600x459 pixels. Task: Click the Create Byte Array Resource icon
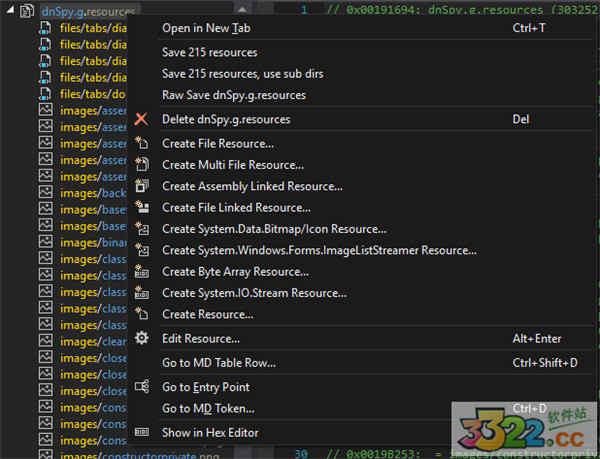pyautogui.click(x=142, y=272)
